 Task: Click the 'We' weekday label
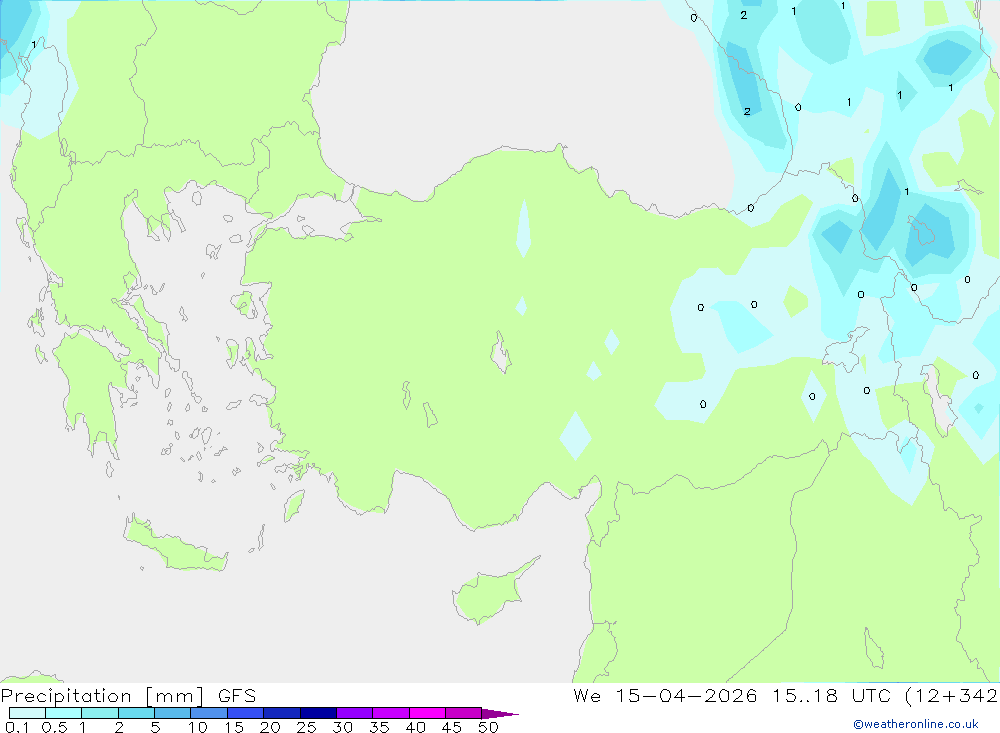587,695
